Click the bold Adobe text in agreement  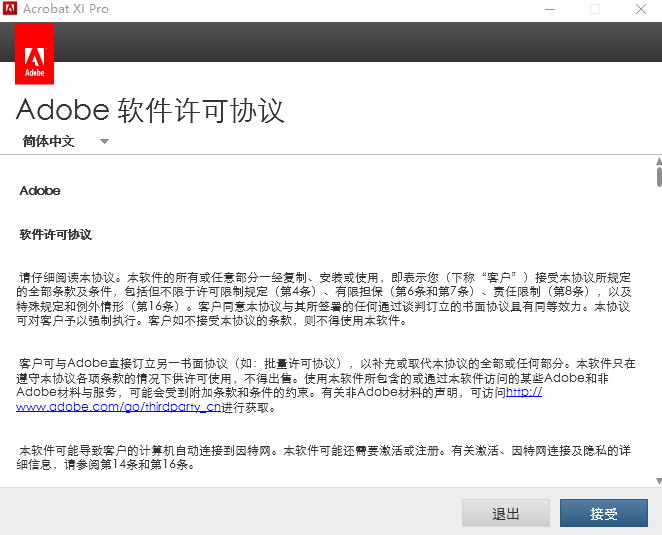coord(40,191)
